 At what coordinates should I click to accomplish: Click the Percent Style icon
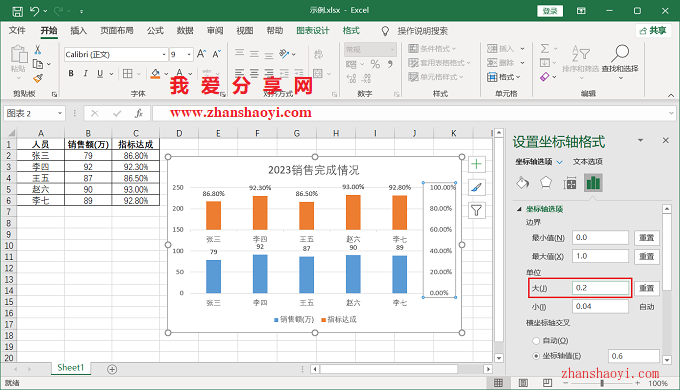[x=375, y=64]
